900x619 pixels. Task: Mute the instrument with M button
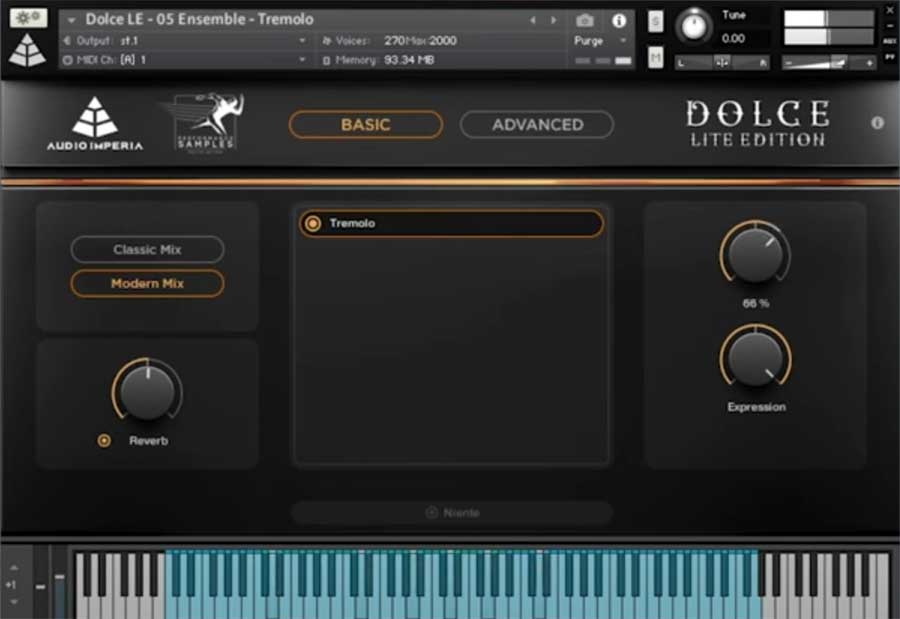coord(655,57)
